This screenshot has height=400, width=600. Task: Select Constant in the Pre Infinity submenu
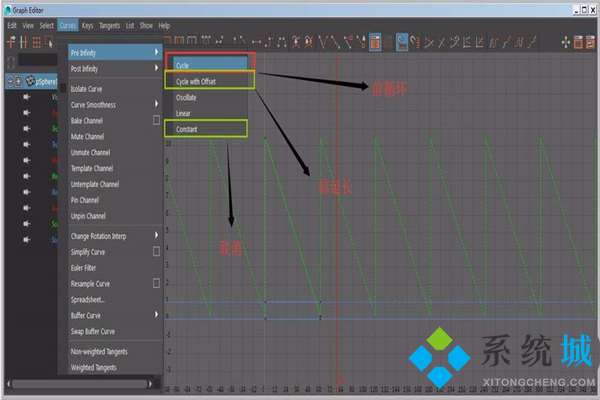187,129
